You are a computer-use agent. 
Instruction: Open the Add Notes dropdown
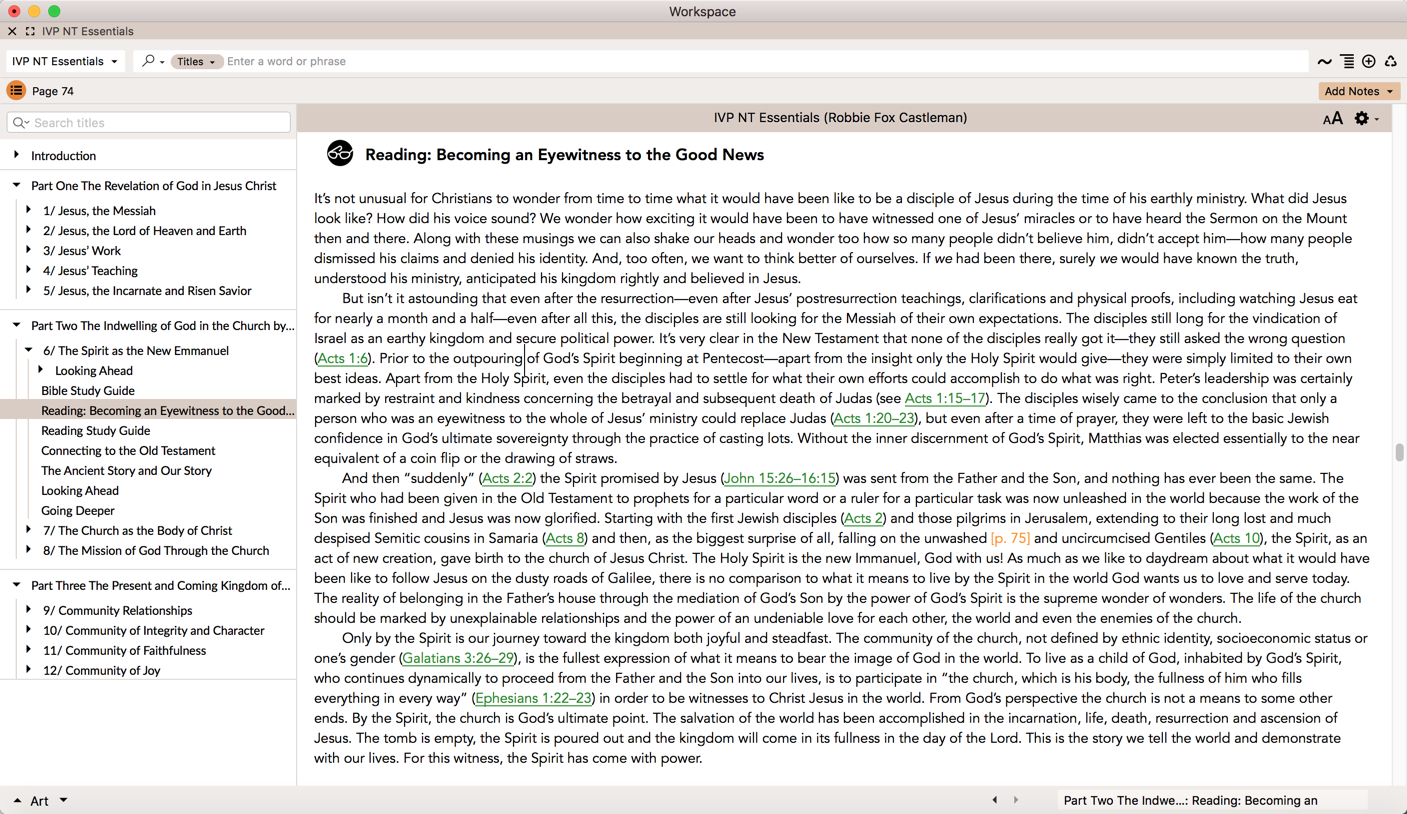point(1359,91)
